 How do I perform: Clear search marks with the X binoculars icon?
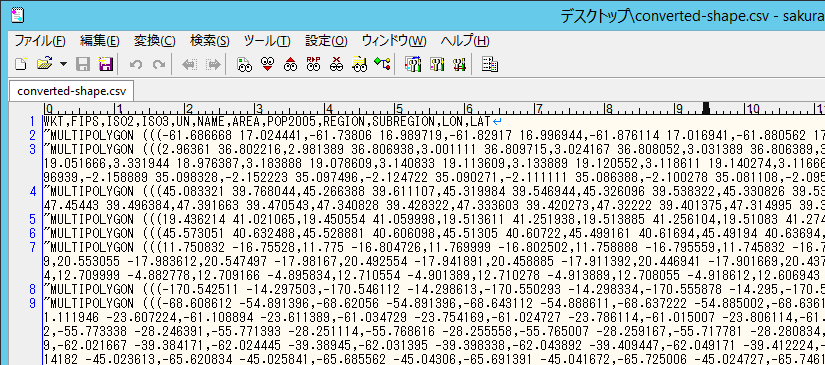point(336,65)
